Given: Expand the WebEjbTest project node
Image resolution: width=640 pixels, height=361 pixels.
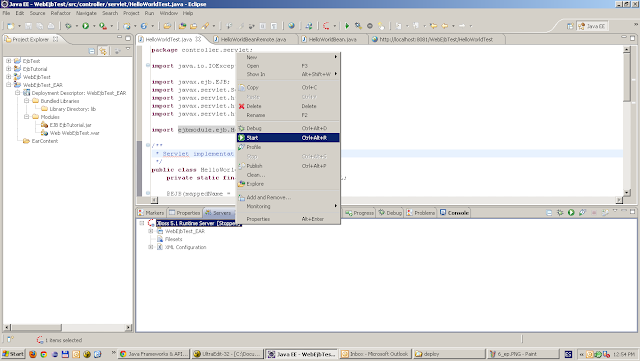Looking at the screenshot, I should [x=9, y=77].
